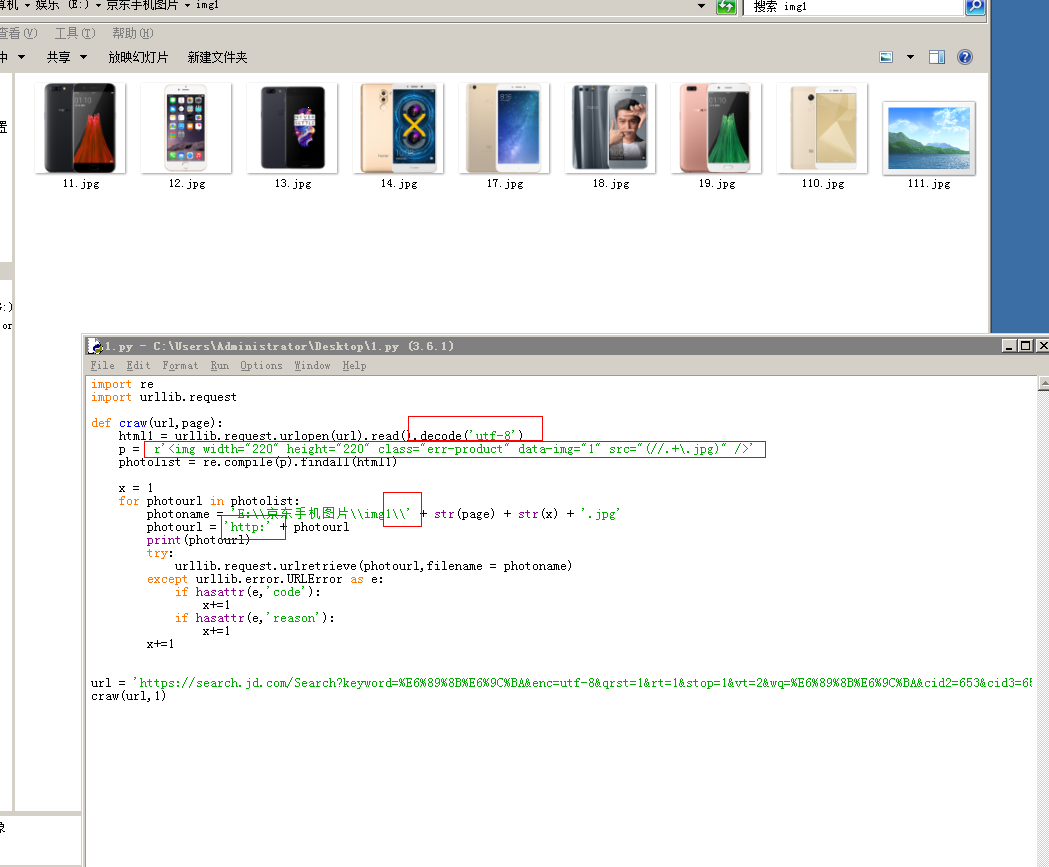Click the 'def craw(url,page):' code line
This screenshot has width=1049, height=867.
(157, 423)
